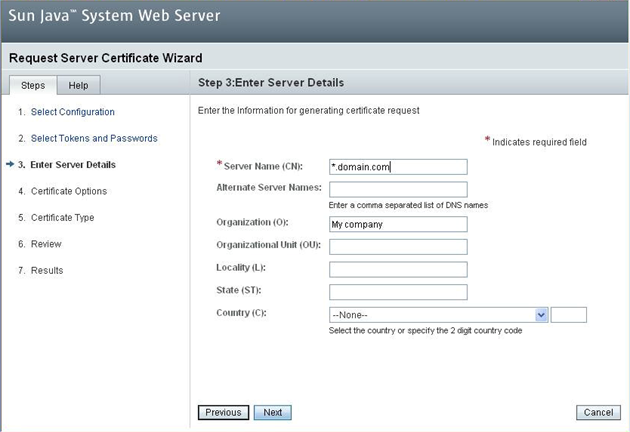Viewport: 630px width, 432px height.
Task: Focus the Server Name (CN) field
Action: pyautogui.click(x=398, y=167)
